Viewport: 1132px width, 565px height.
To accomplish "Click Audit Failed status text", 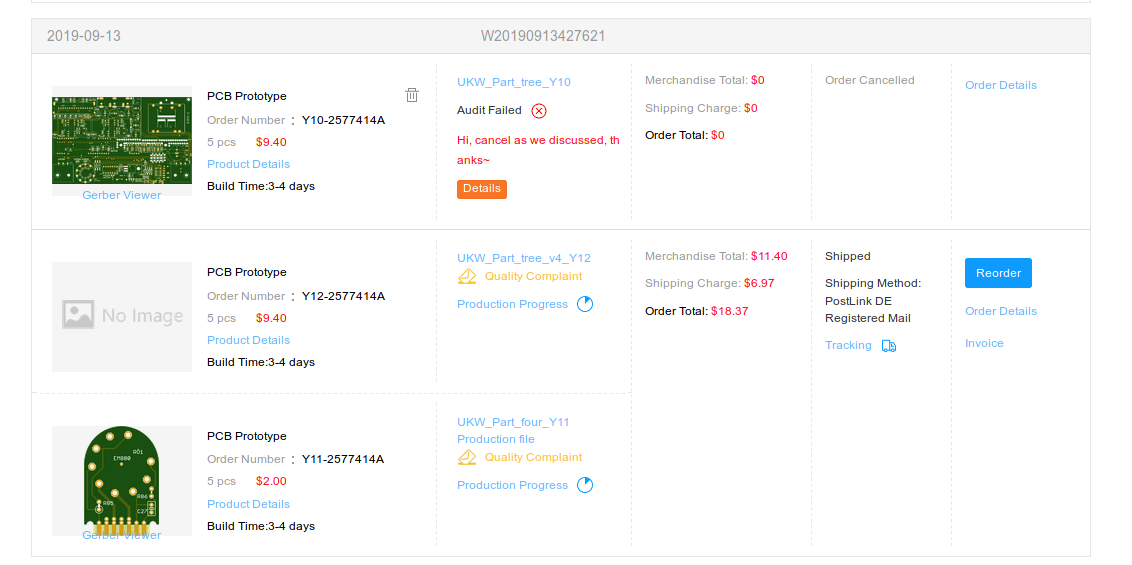I will click(489, 110).
